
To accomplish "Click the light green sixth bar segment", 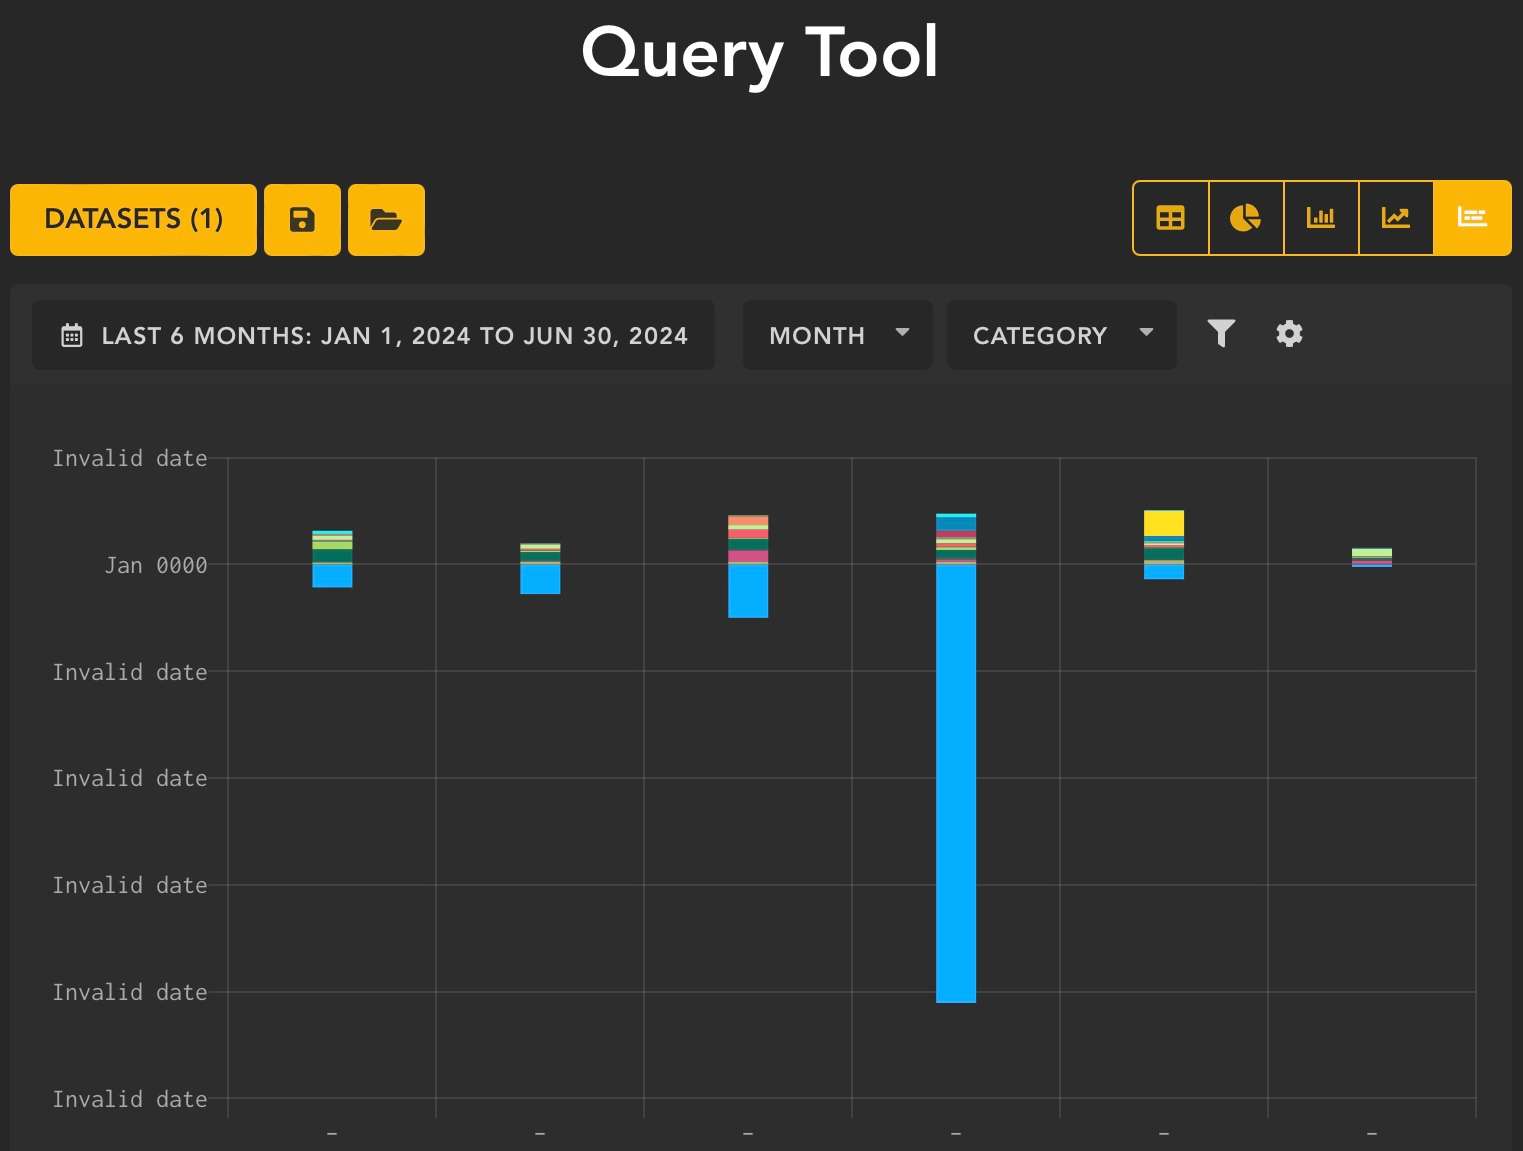I will [x=1372, y=552].
